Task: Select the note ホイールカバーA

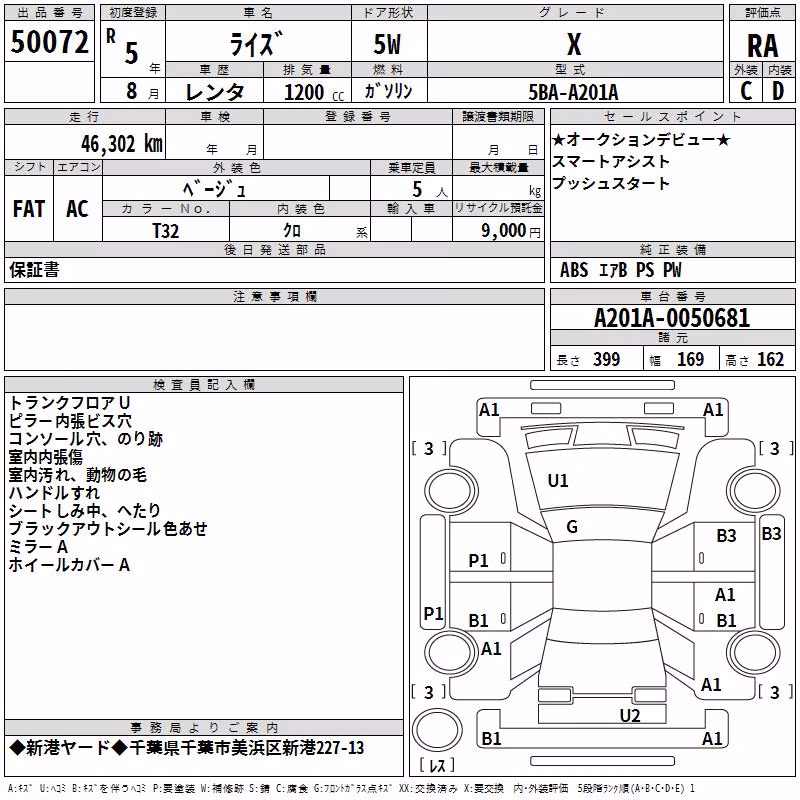Action: [69, 565]
